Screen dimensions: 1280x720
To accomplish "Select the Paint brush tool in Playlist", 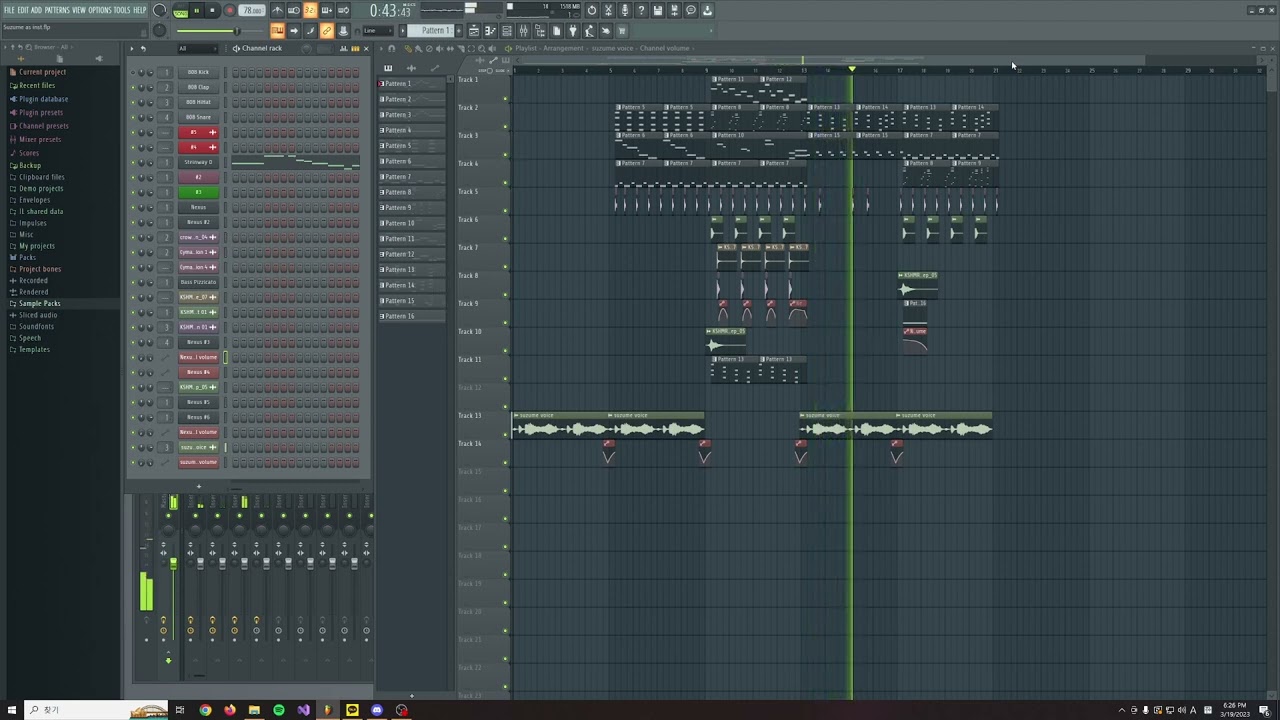I will pyautogui.click(x=418, y=48).
